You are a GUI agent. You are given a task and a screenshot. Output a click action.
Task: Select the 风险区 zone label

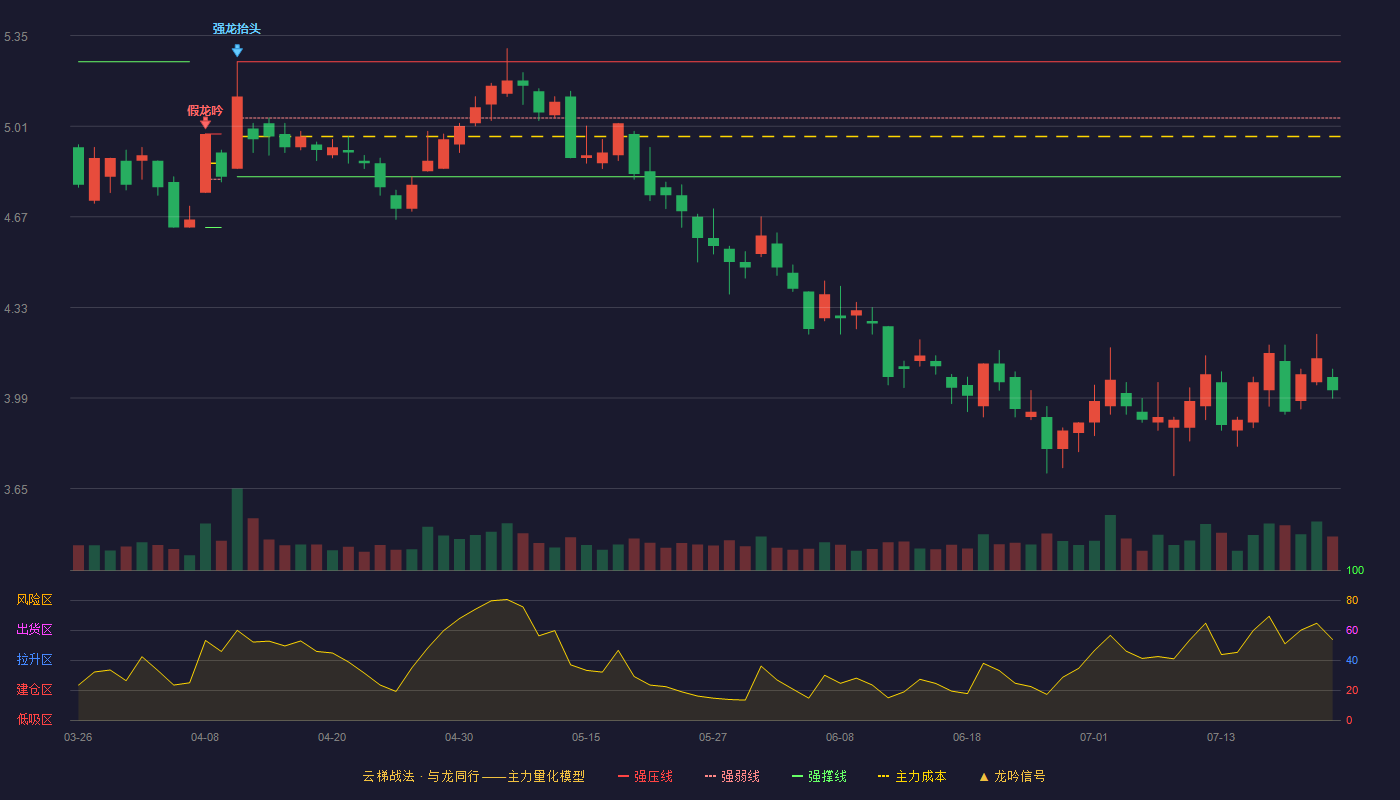pos(34,600)
